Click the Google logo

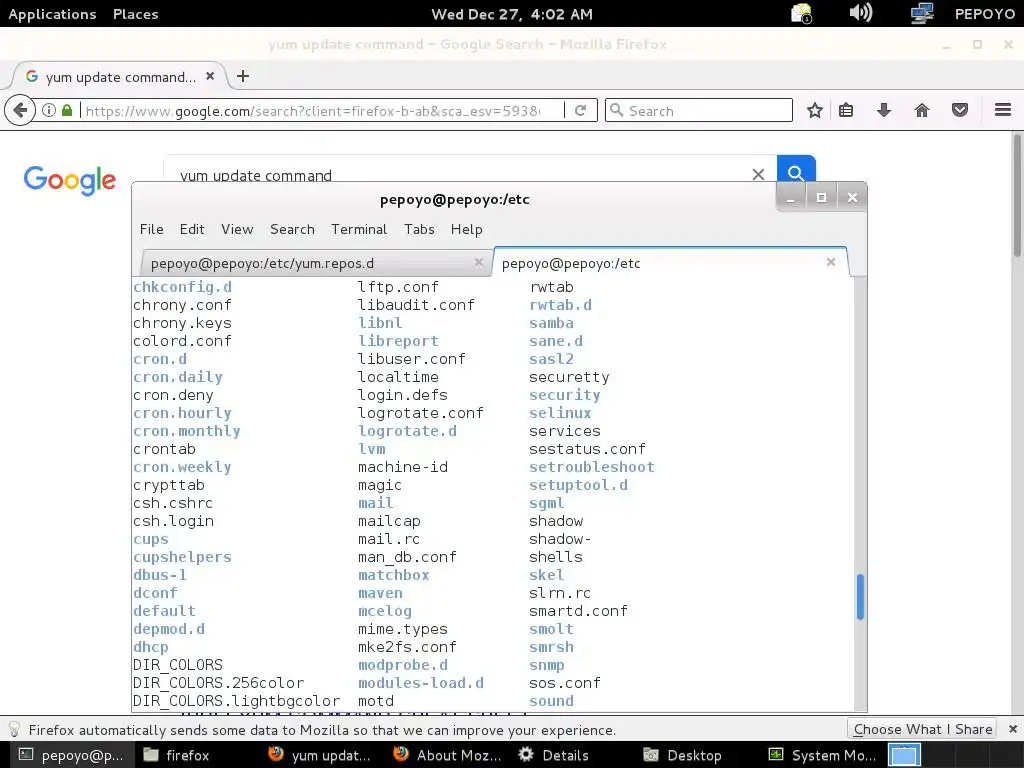(70, 180)
